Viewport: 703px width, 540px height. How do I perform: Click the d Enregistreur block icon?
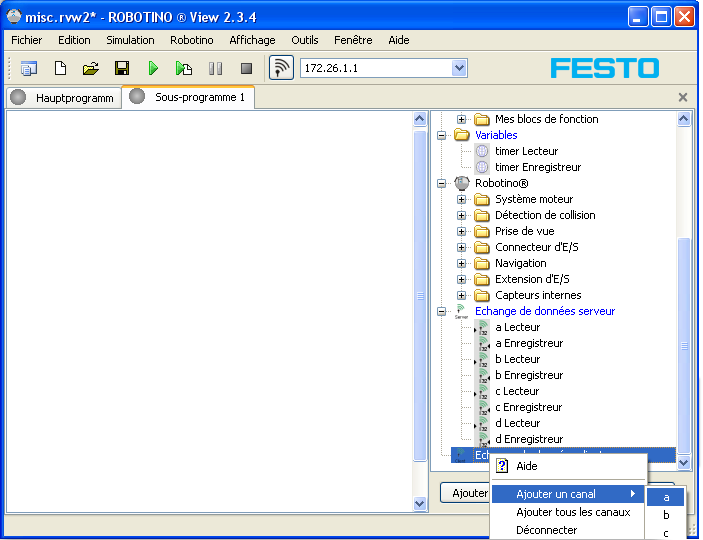pos(482,440)
